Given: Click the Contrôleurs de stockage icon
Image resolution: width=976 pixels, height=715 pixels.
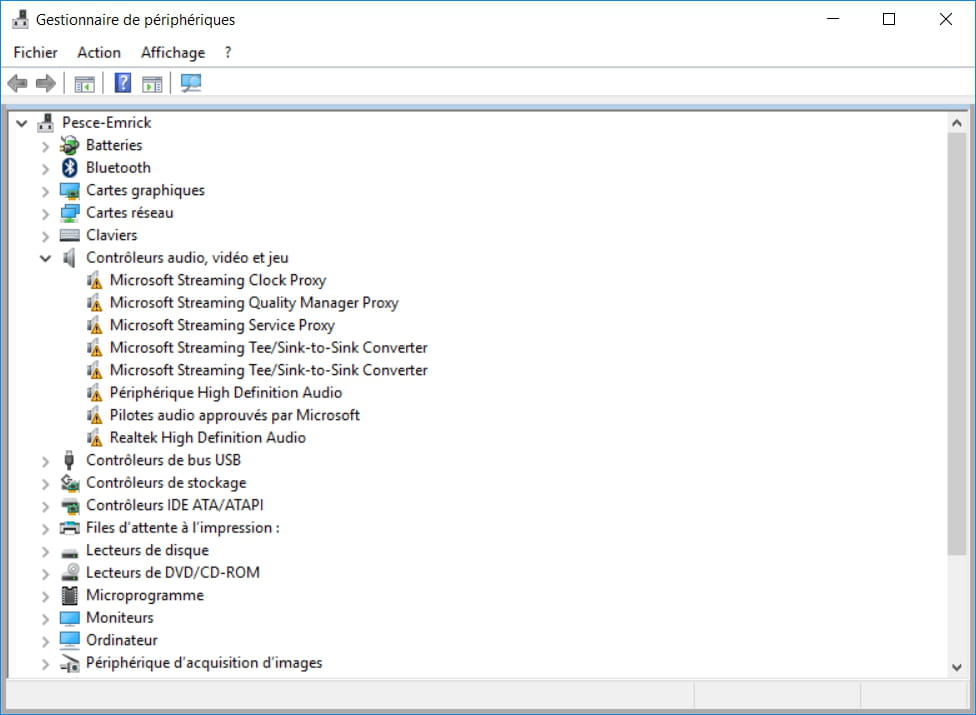Looking at the screenshot, I should point(69,483).
